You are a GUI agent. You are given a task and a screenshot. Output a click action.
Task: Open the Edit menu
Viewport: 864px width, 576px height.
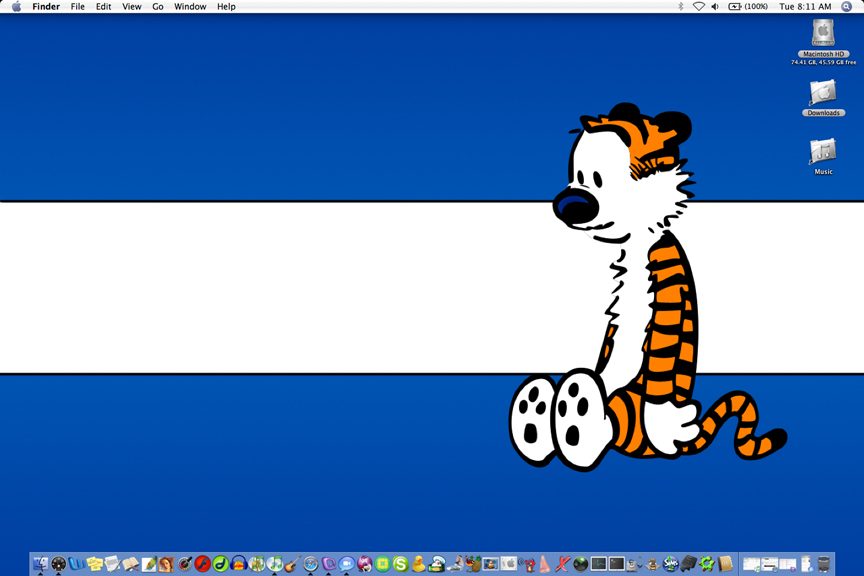coord(103,7)
